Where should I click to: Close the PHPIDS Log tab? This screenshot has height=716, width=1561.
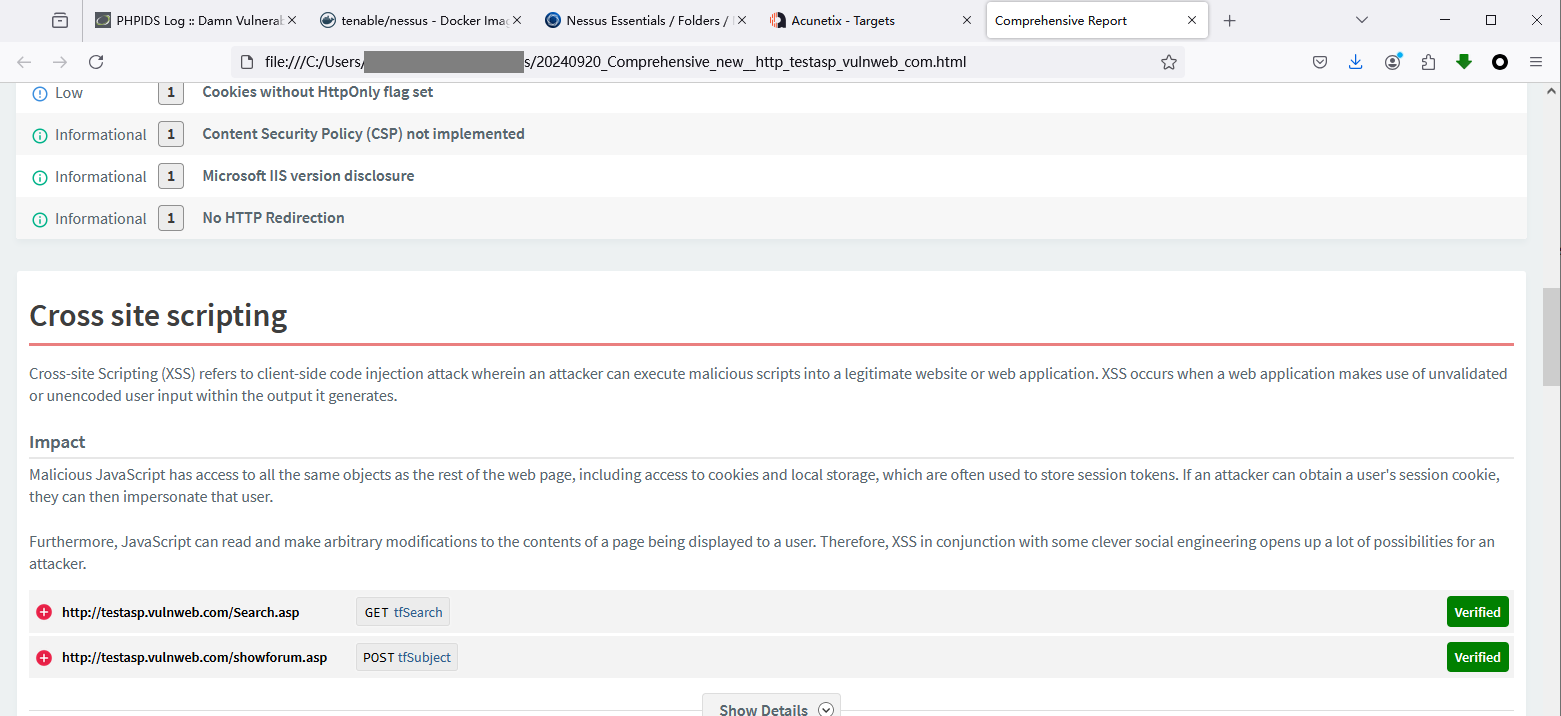pyautogui.click(x=292, y=20)
